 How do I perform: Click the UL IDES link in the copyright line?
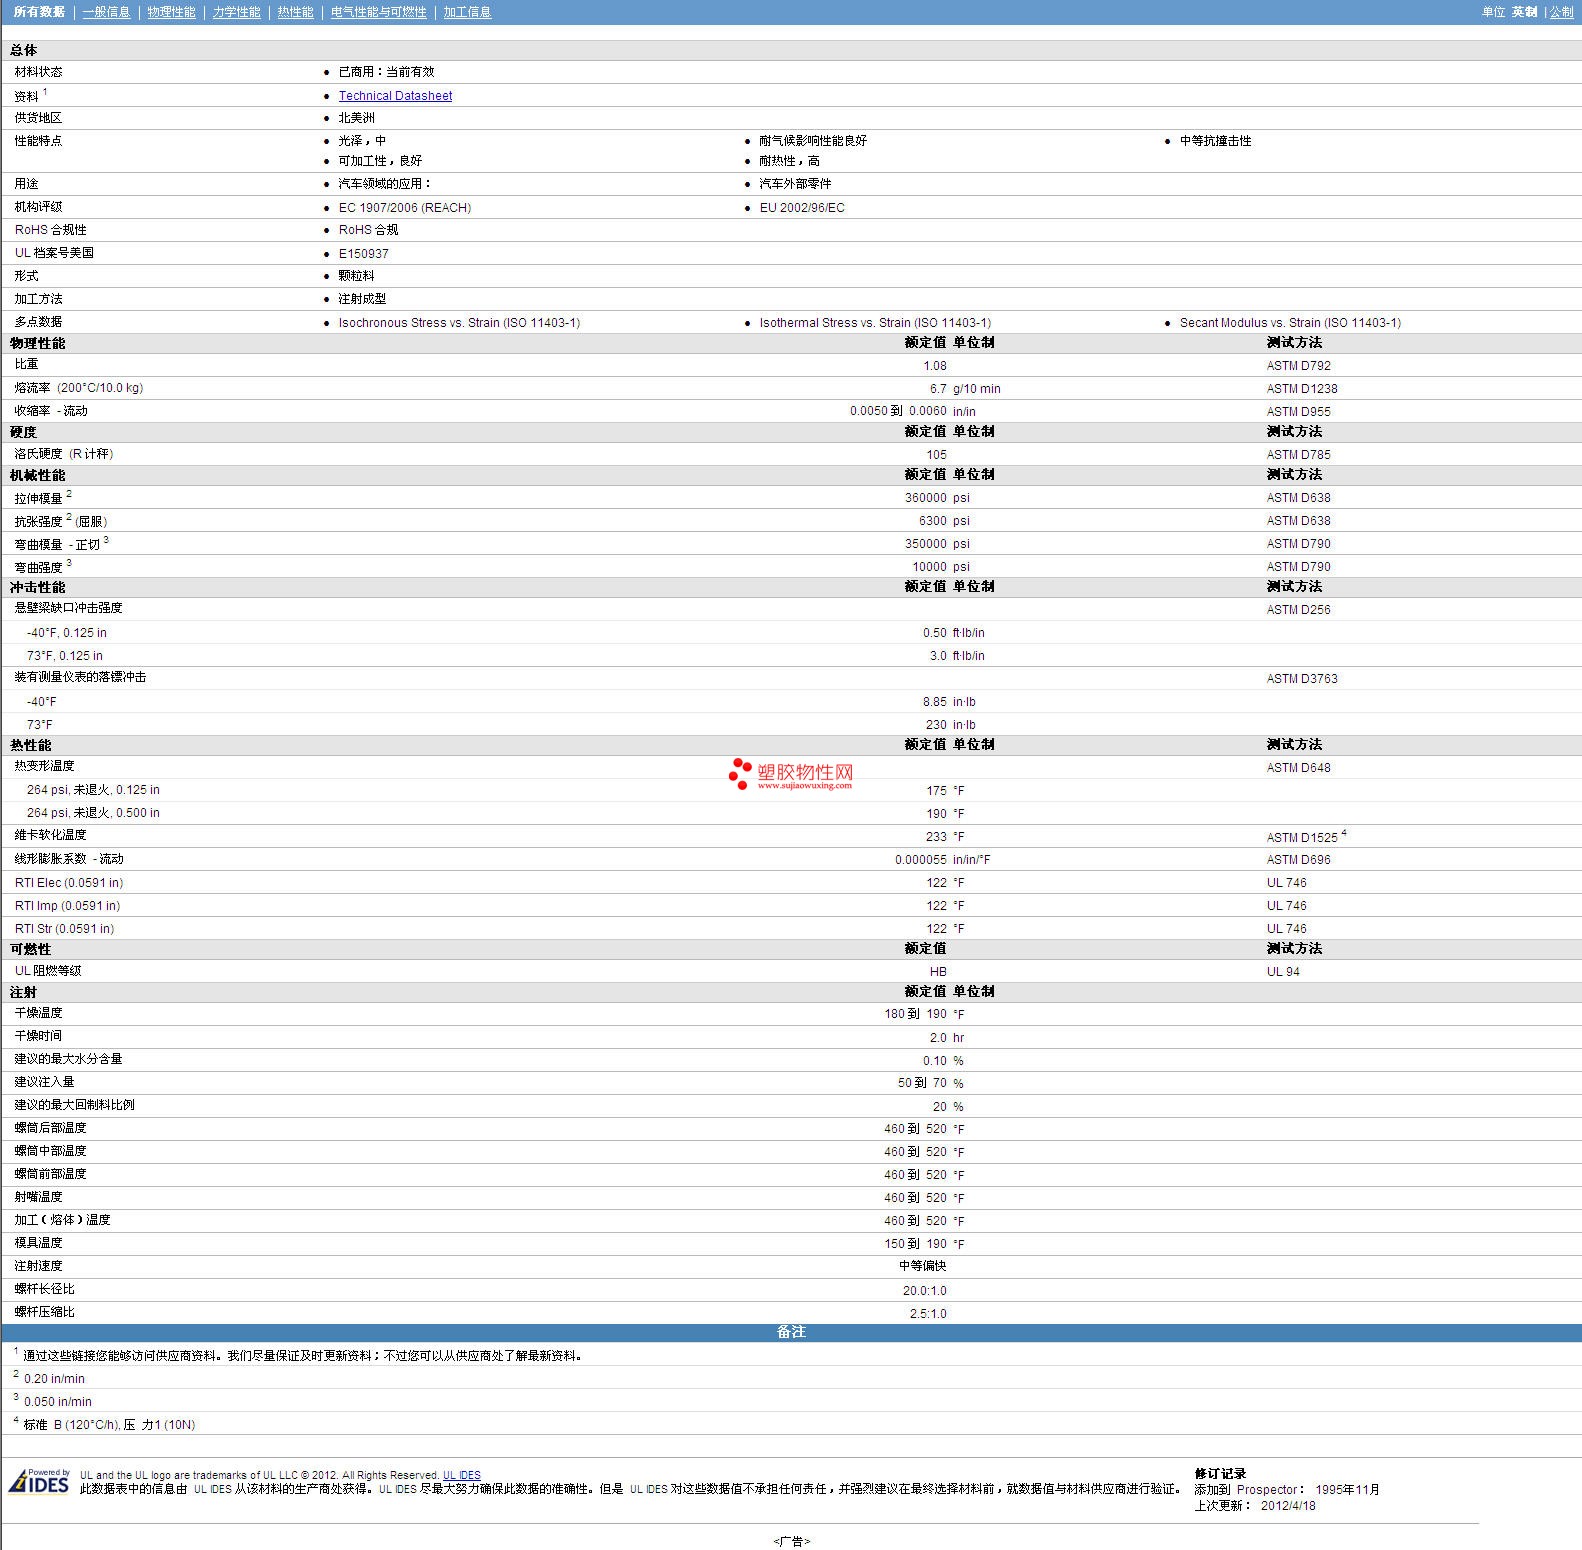pyautogui.click(x=462, y=1475)
